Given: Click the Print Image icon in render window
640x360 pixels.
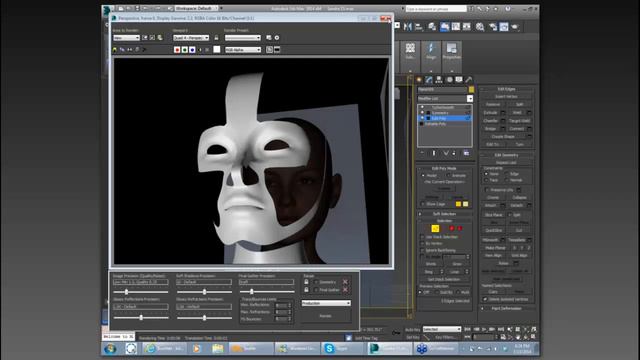Looking at the screenshot, I should click(138, 49).
